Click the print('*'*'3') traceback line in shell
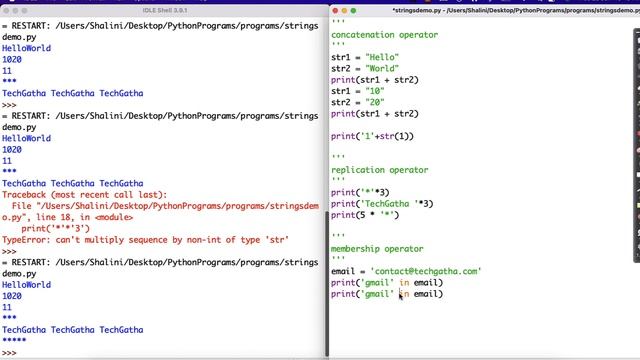640x360 pixels. click(x=56, y=229)
